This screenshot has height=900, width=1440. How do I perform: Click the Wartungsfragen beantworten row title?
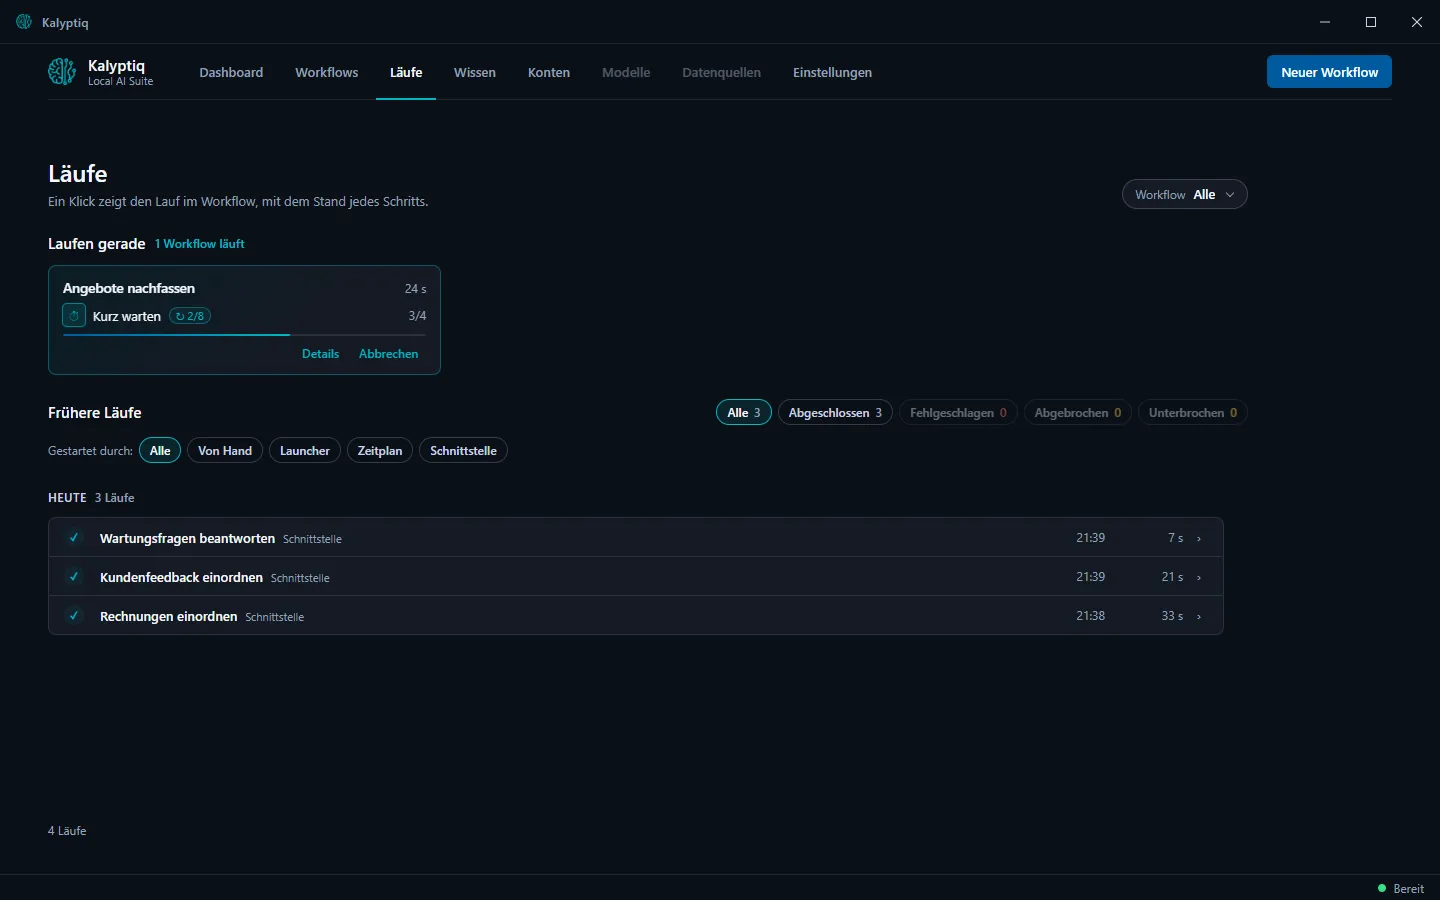tap(187, 538)
